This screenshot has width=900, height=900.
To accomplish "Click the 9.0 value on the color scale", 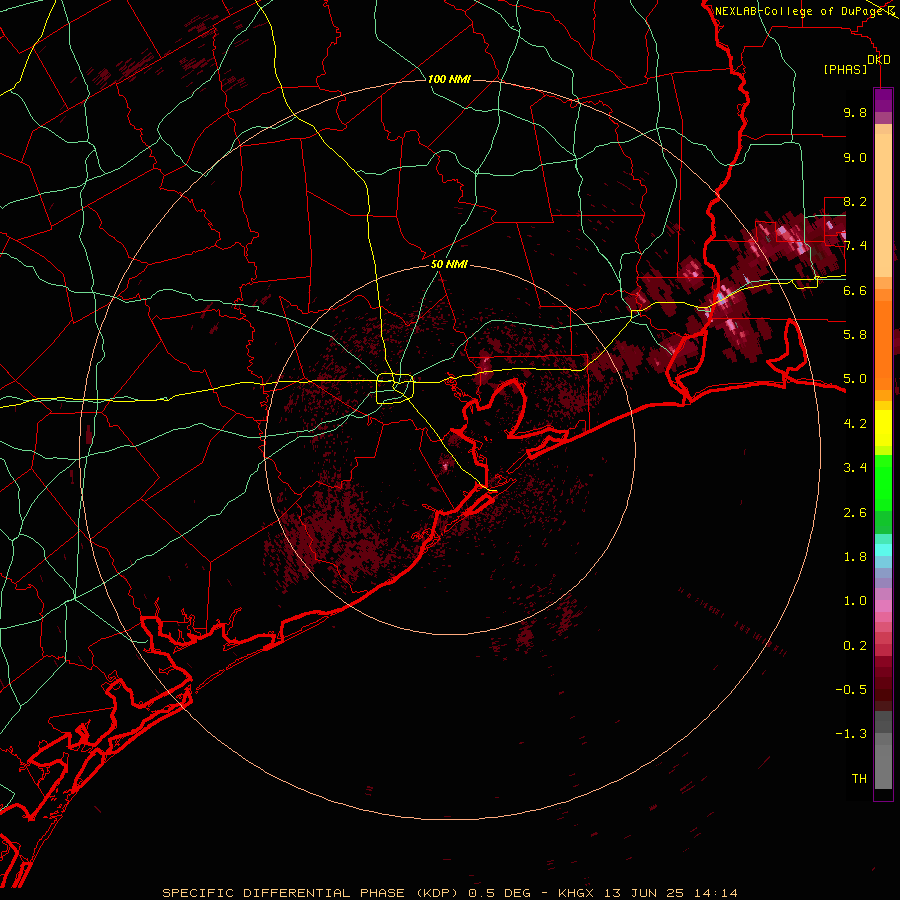I will [x=855, y=157].
